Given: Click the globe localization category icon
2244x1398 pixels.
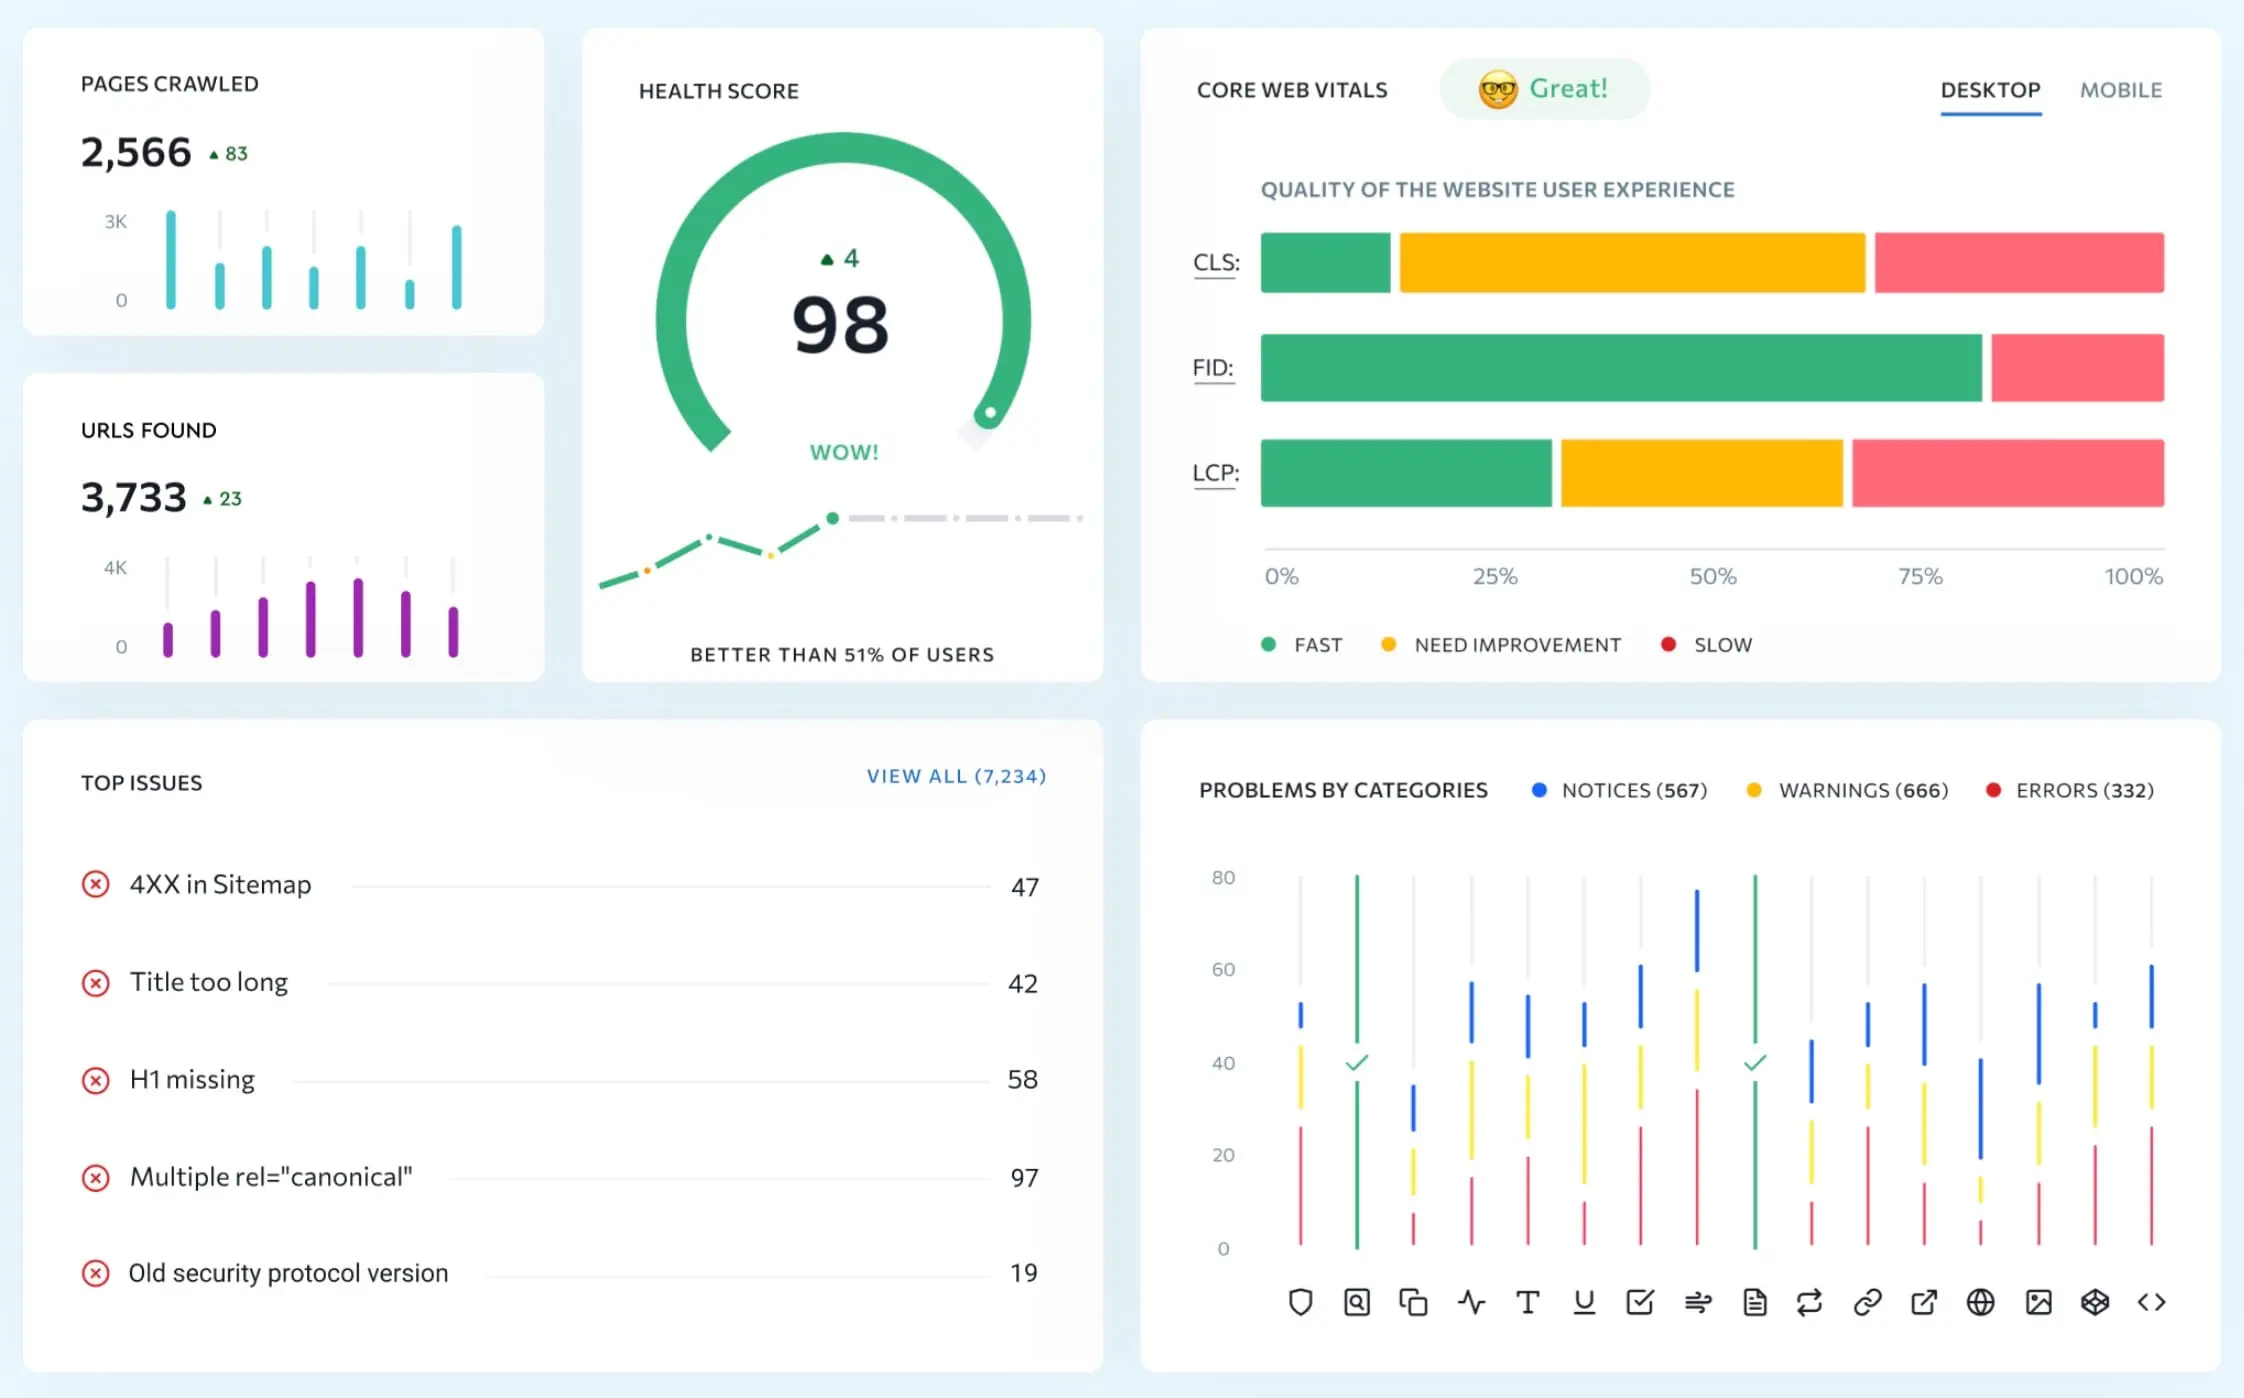Looking at the screenshot, I should [1980, 1302].
